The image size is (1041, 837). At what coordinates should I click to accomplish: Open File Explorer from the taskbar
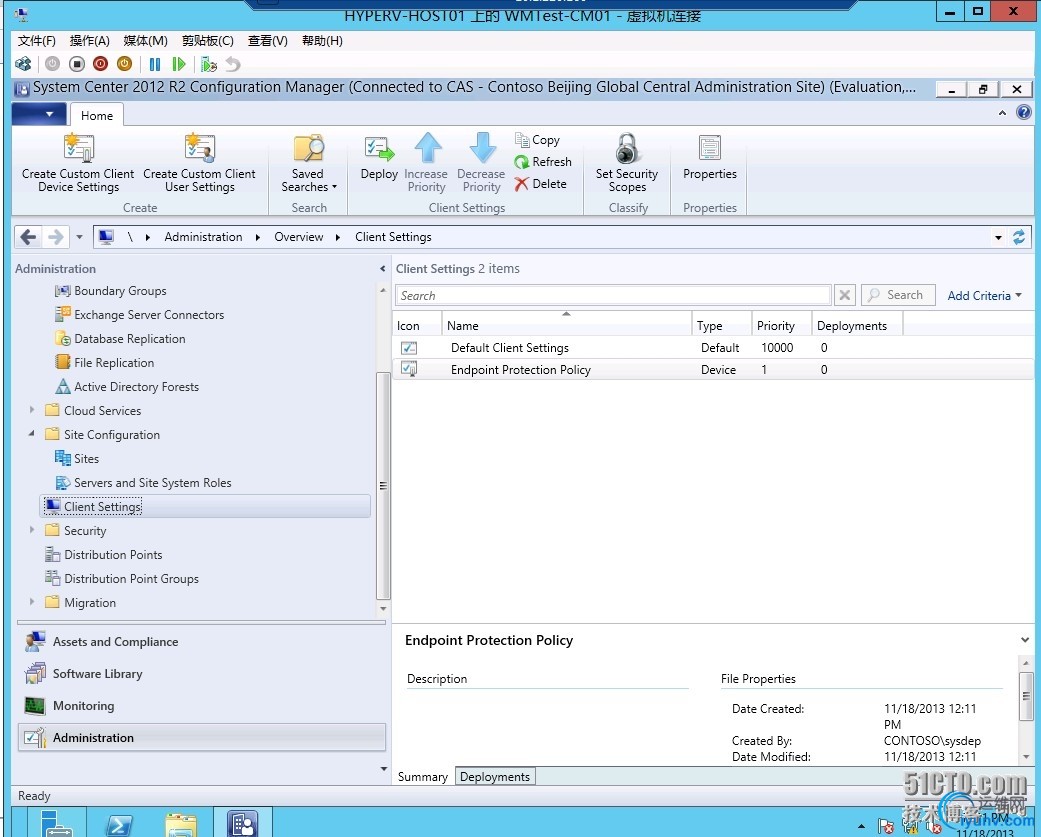[x=181, y=823]
